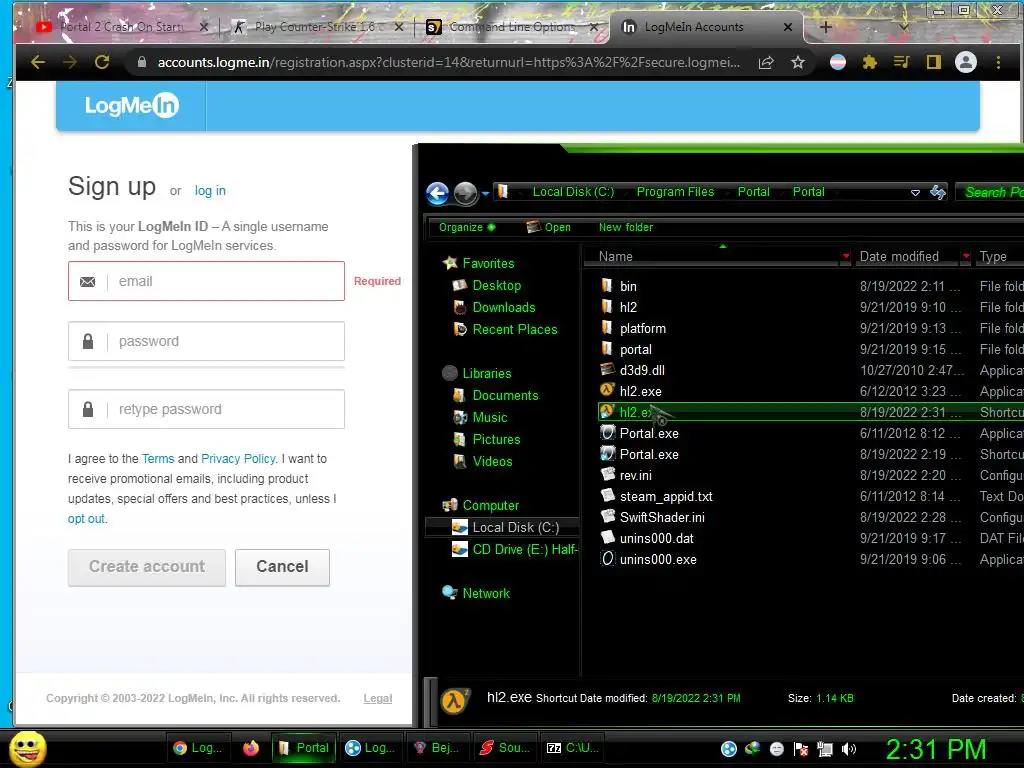Viewport: 1024px width, 768px height.
Task: Click the LogMeIn logo
Action: tap(132, 105)
